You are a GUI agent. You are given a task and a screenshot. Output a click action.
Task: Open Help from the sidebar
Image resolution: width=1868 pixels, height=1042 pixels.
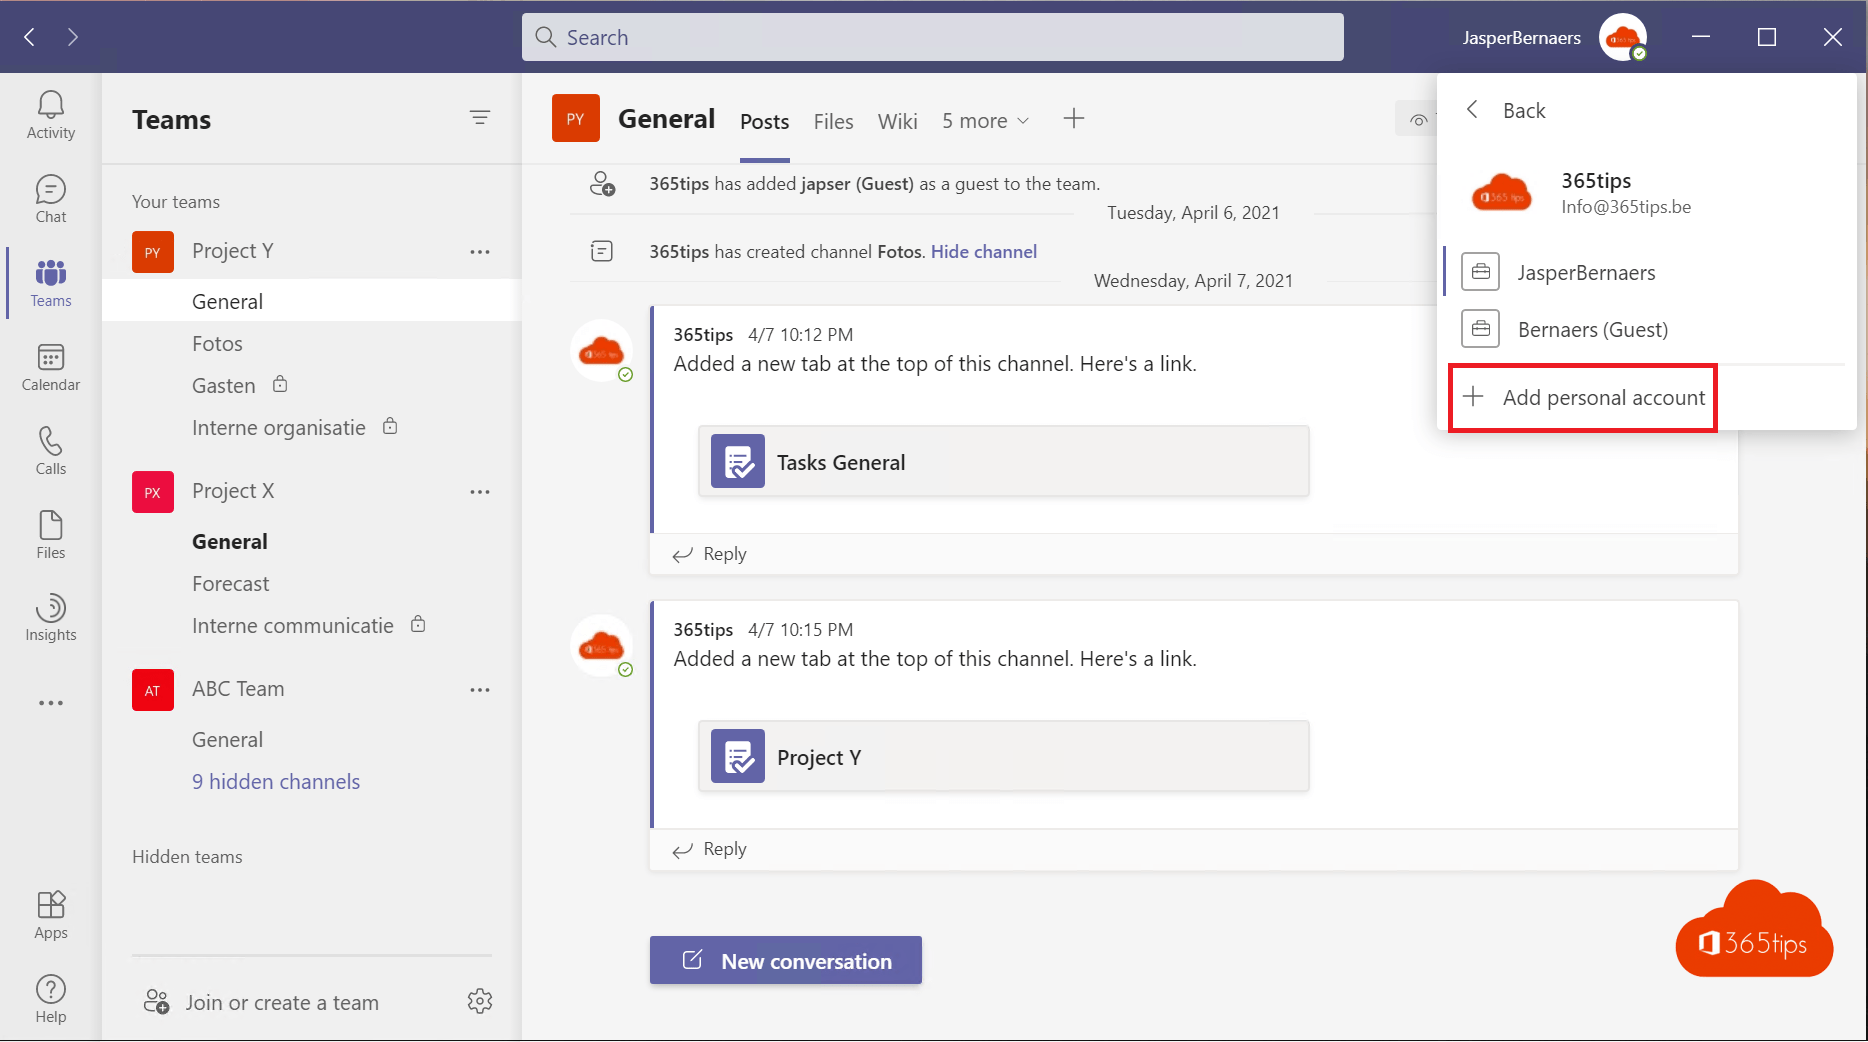(50, 997)
